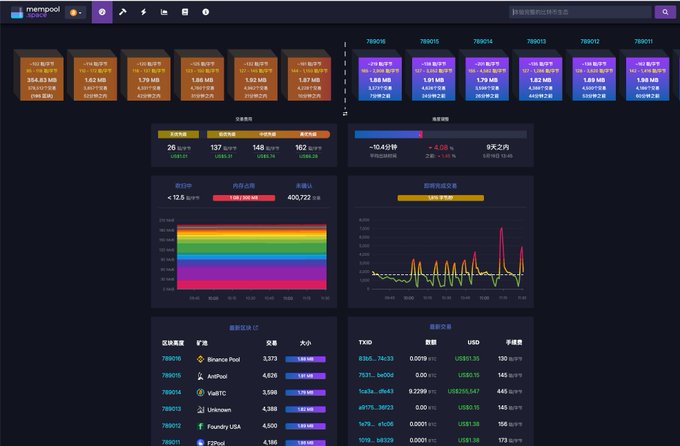Open the latest blocks heading link
680x446 pixels.
click(244, 328)
